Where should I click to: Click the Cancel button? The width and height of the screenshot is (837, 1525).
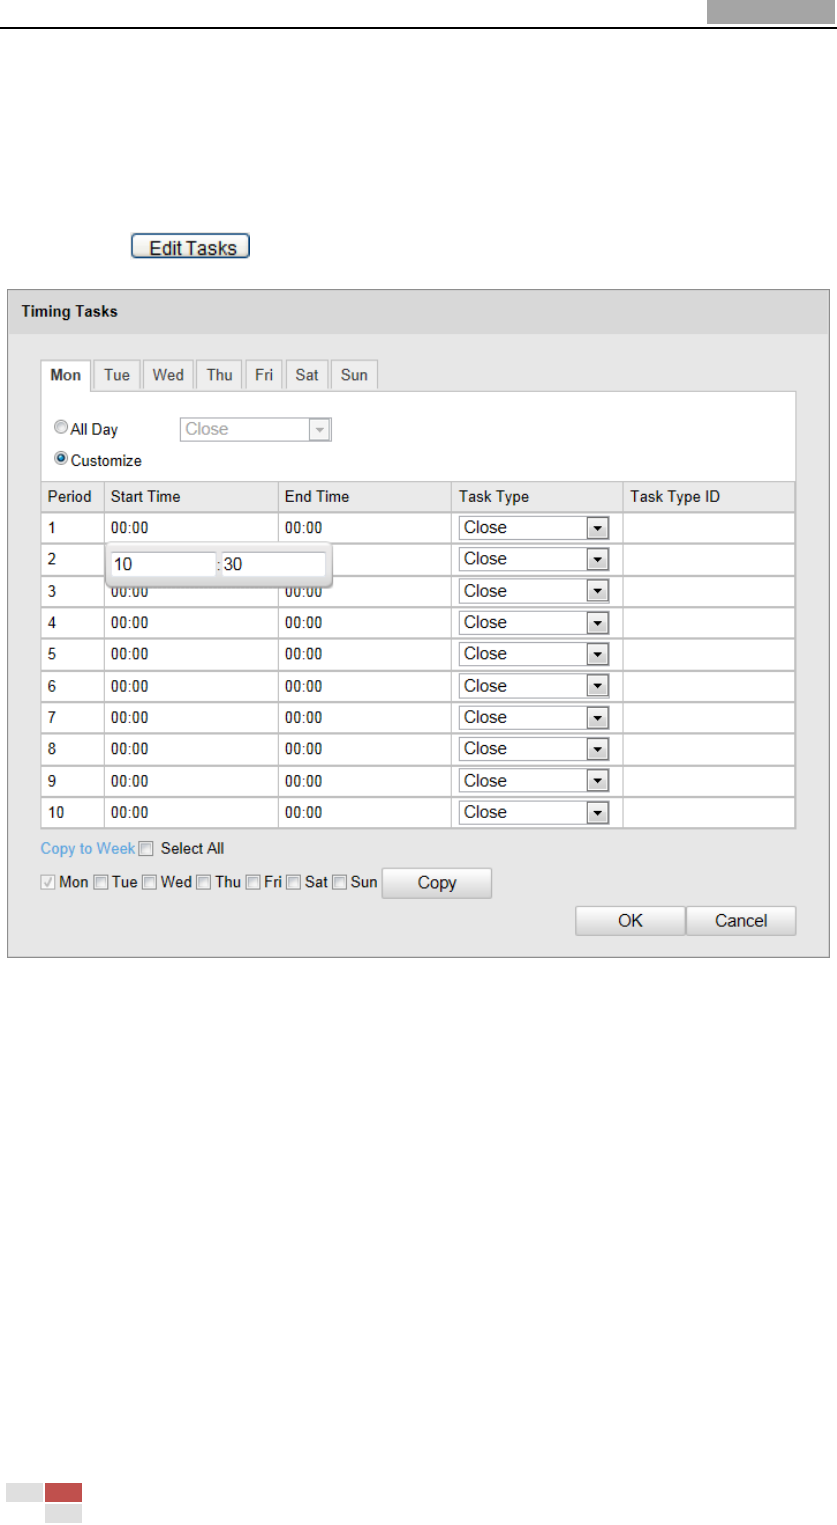coord(741,921)
